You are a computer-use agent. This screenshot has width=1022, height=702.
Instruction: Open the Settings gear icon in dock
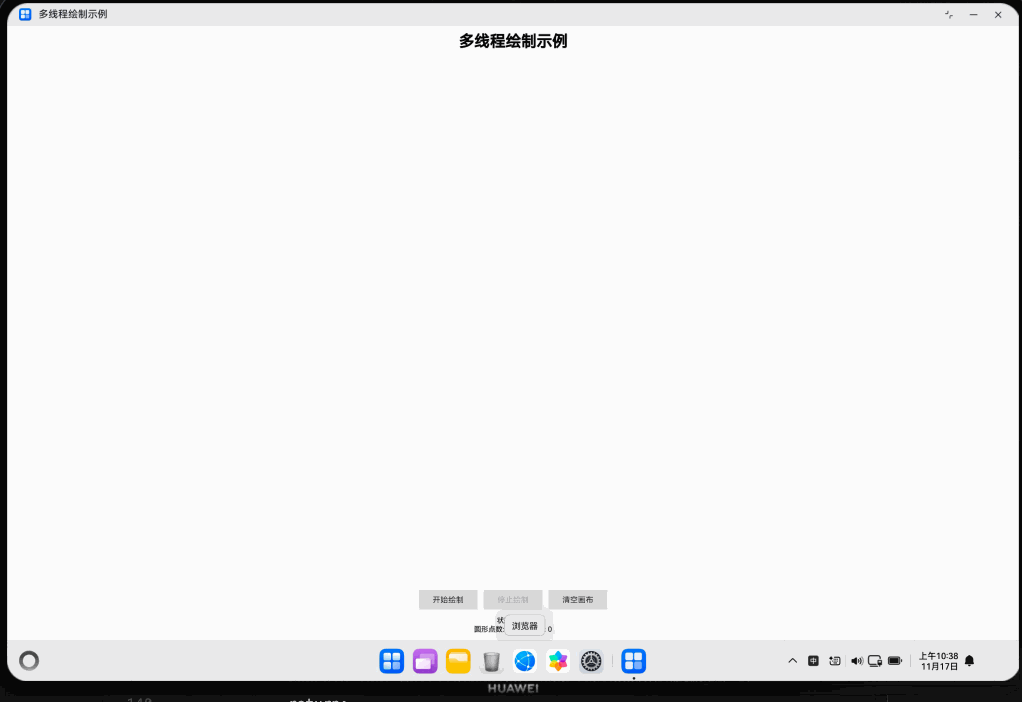[x=591, y=661]
